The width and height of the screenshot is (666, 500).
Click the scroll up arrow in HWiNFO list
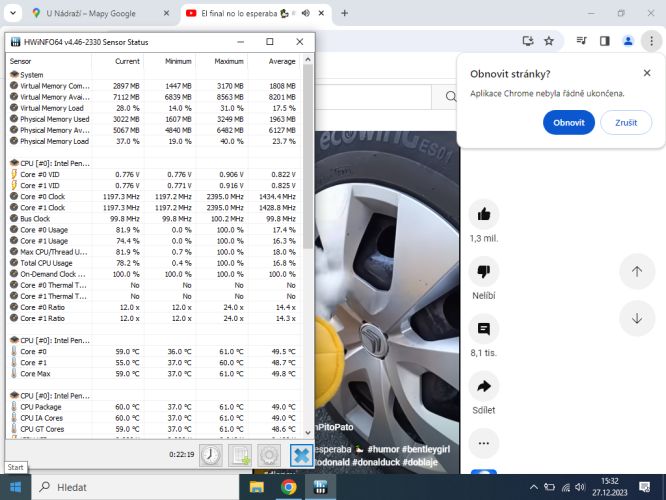pyautogui.click(x=308, y=60)
